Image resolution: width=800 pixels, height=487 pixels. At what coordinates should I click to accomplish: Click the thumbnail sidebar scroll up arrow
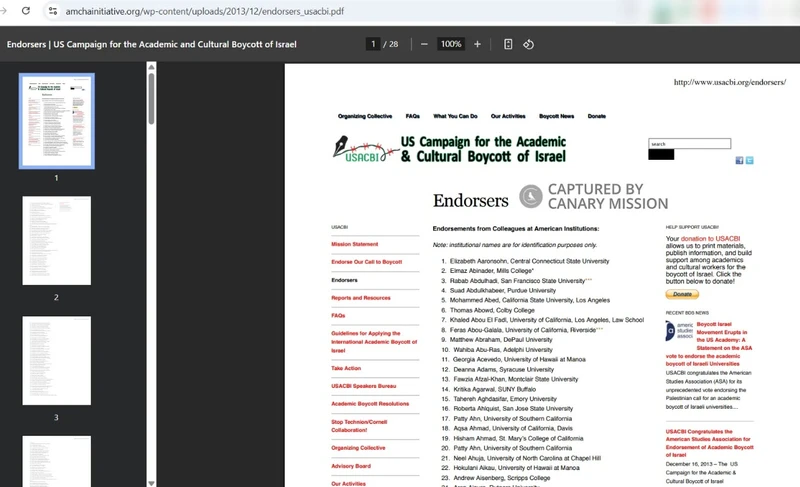coord(151,67)
